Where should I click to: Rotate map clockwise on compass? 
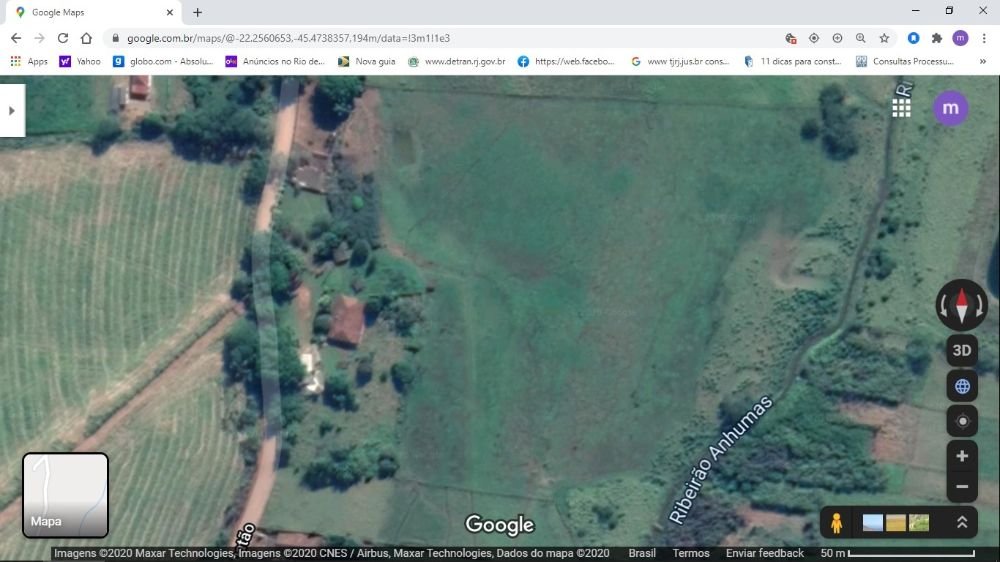point(980,306)
